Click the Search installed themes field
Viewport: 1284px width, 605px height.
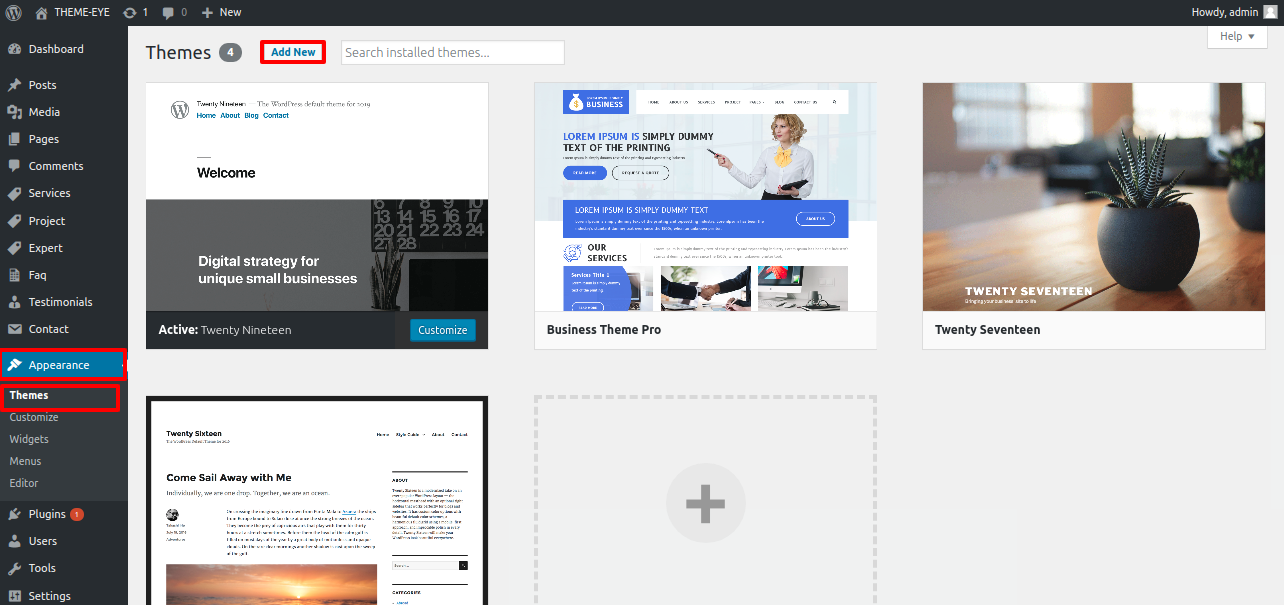pos(453,52)
